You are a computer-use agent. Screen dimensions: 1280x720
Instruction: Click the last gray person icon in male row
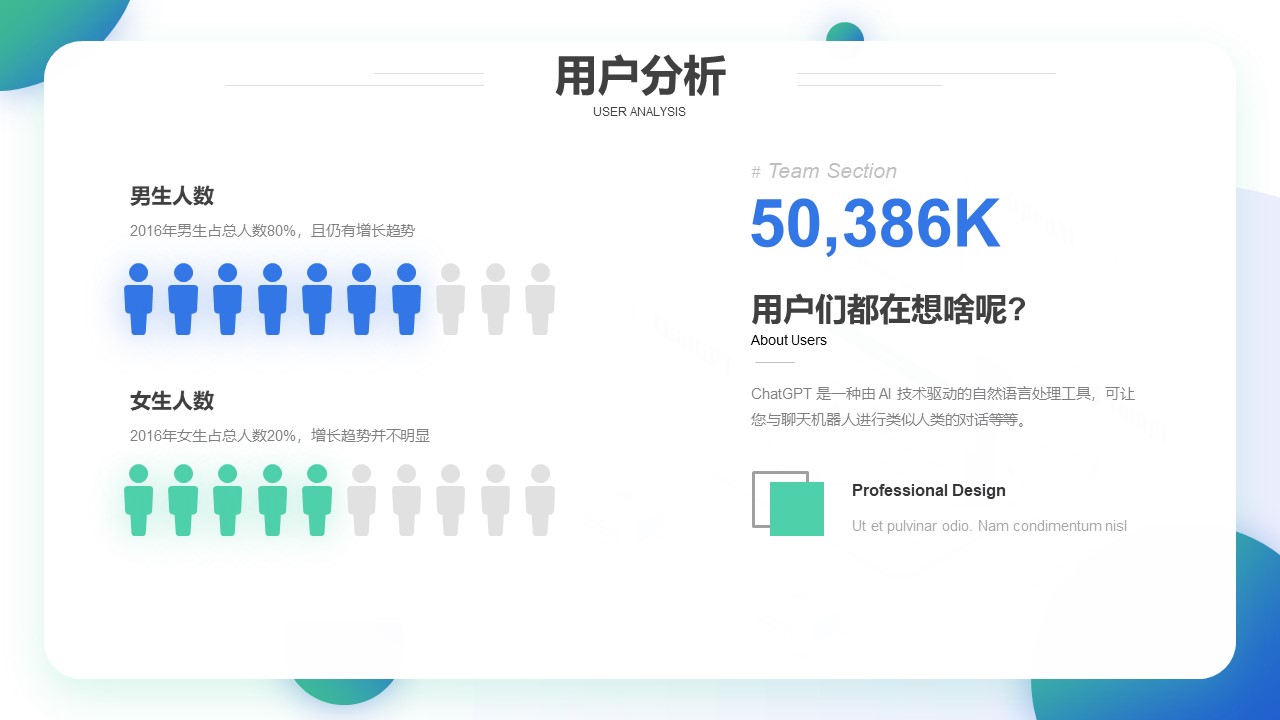(x=540, y=299)
